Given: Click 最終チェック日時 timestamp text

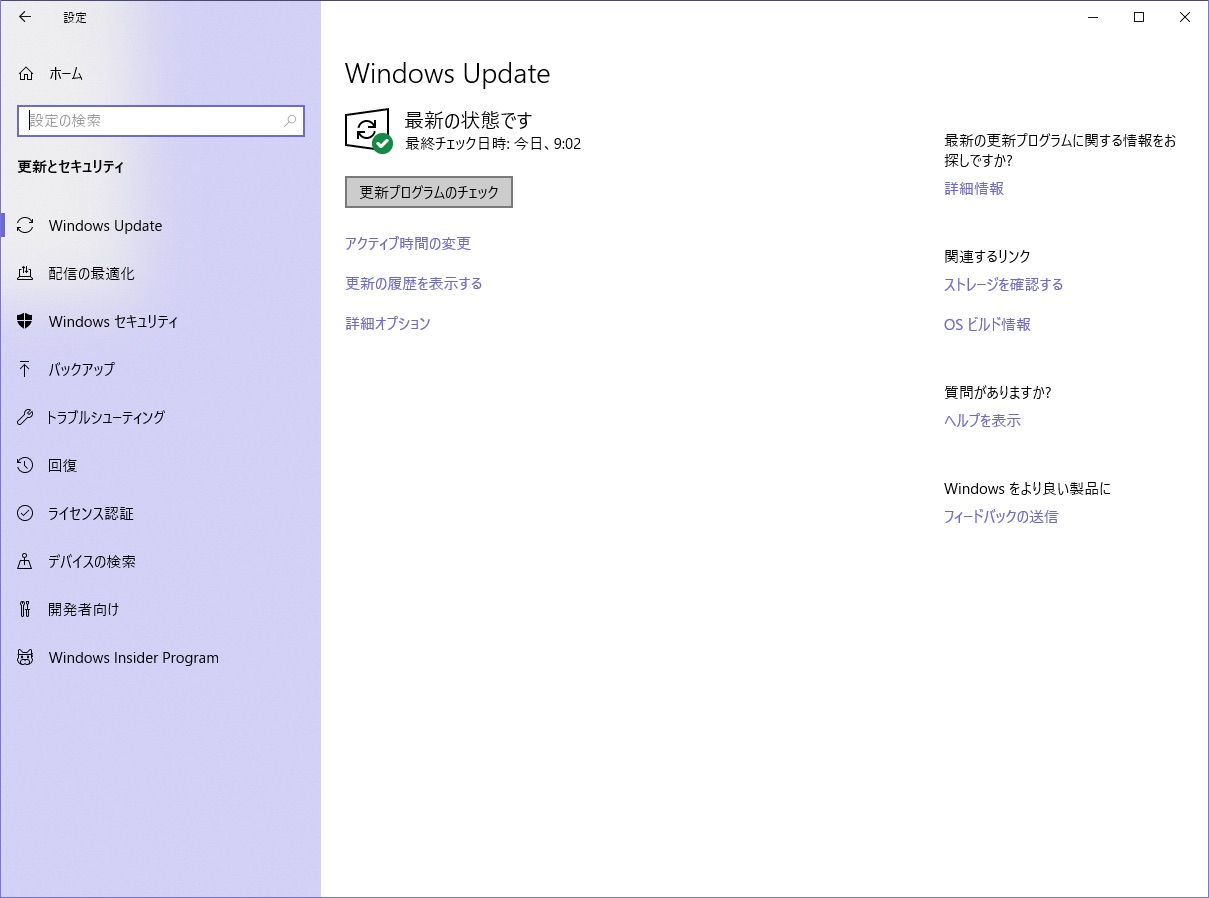Looking at the screenshot, I should tap(493, 144).
